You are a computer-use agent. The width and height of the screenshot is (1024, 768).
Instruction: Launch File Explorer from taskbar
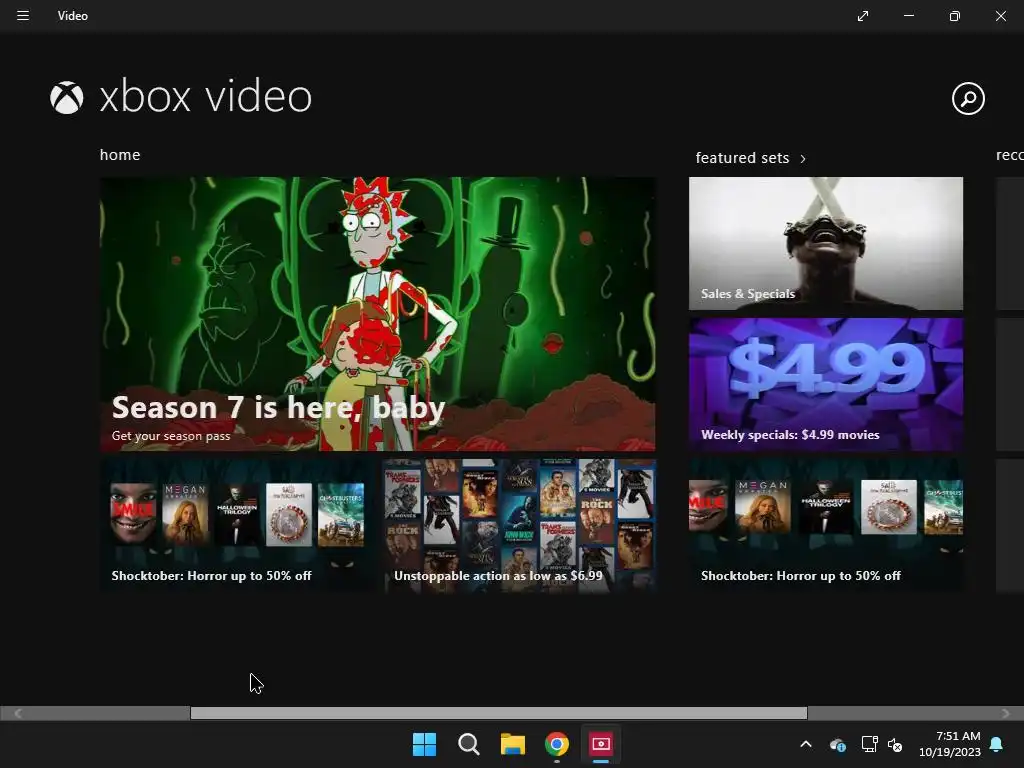pos(513,744)
